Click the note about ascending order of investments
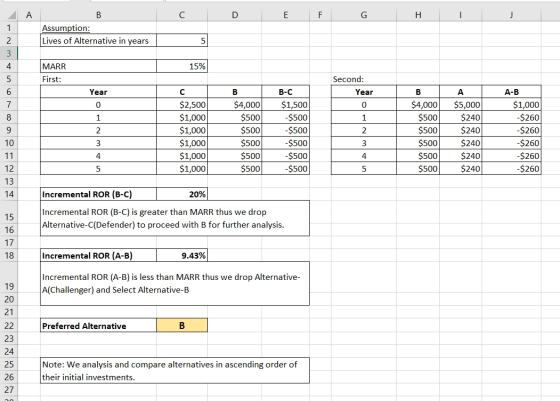Image resolution: width=560 pixels, height=401 pixels. pos(175,371)
